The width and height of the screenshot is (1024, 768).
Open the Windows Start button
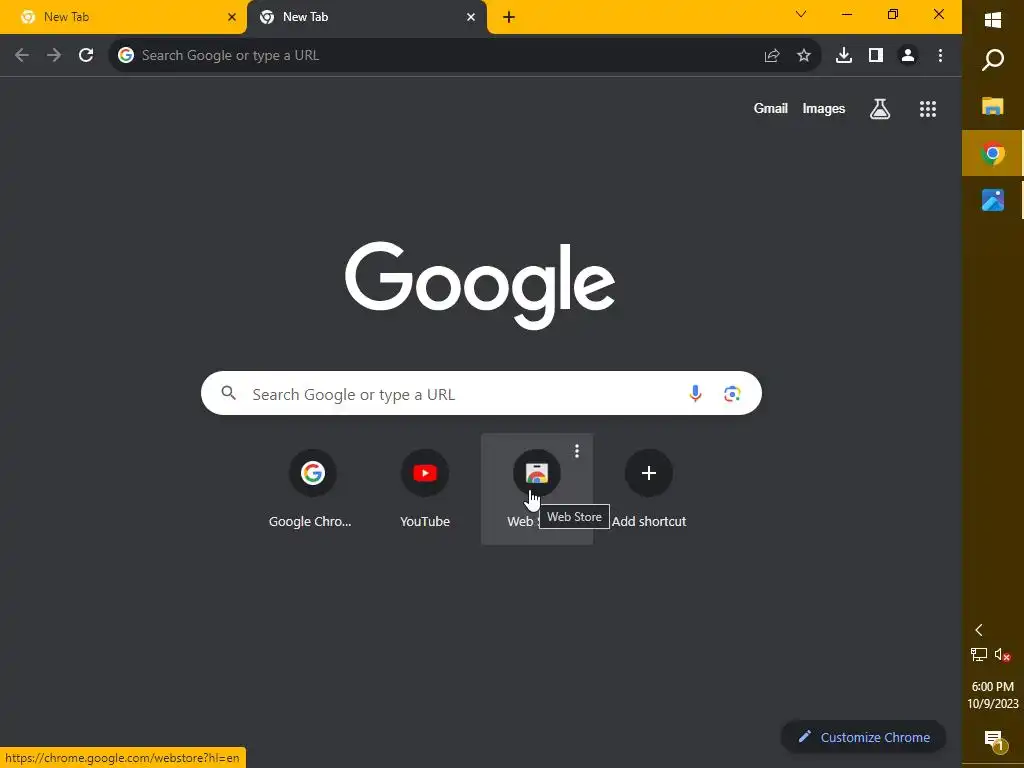point(993,20)
